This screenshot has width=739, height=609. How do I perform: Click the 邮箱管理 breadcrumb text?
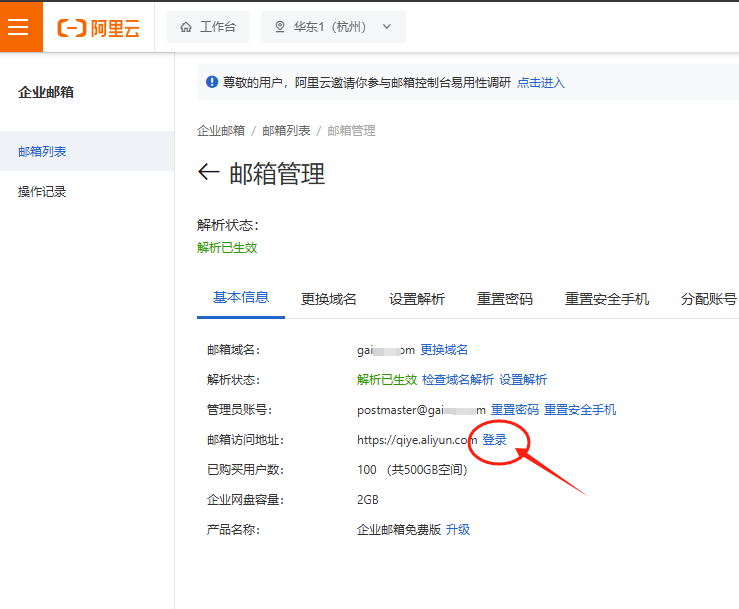[x=352, y=131]
